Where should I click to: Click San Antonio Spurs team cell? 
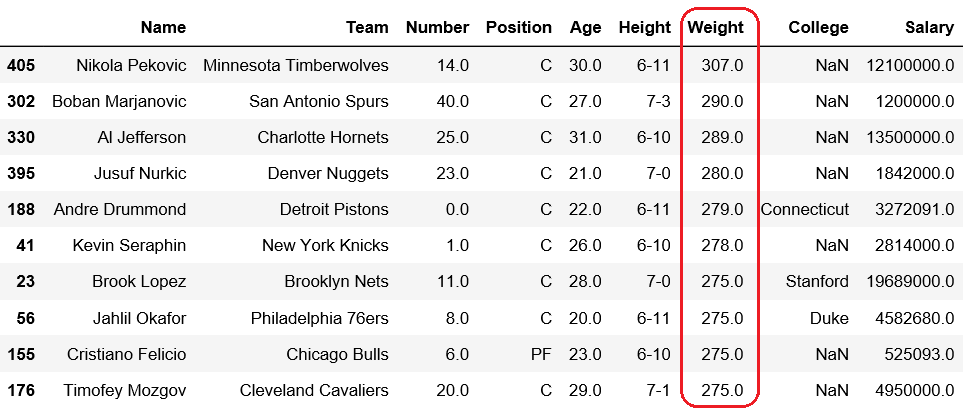[x=319, y=101]
